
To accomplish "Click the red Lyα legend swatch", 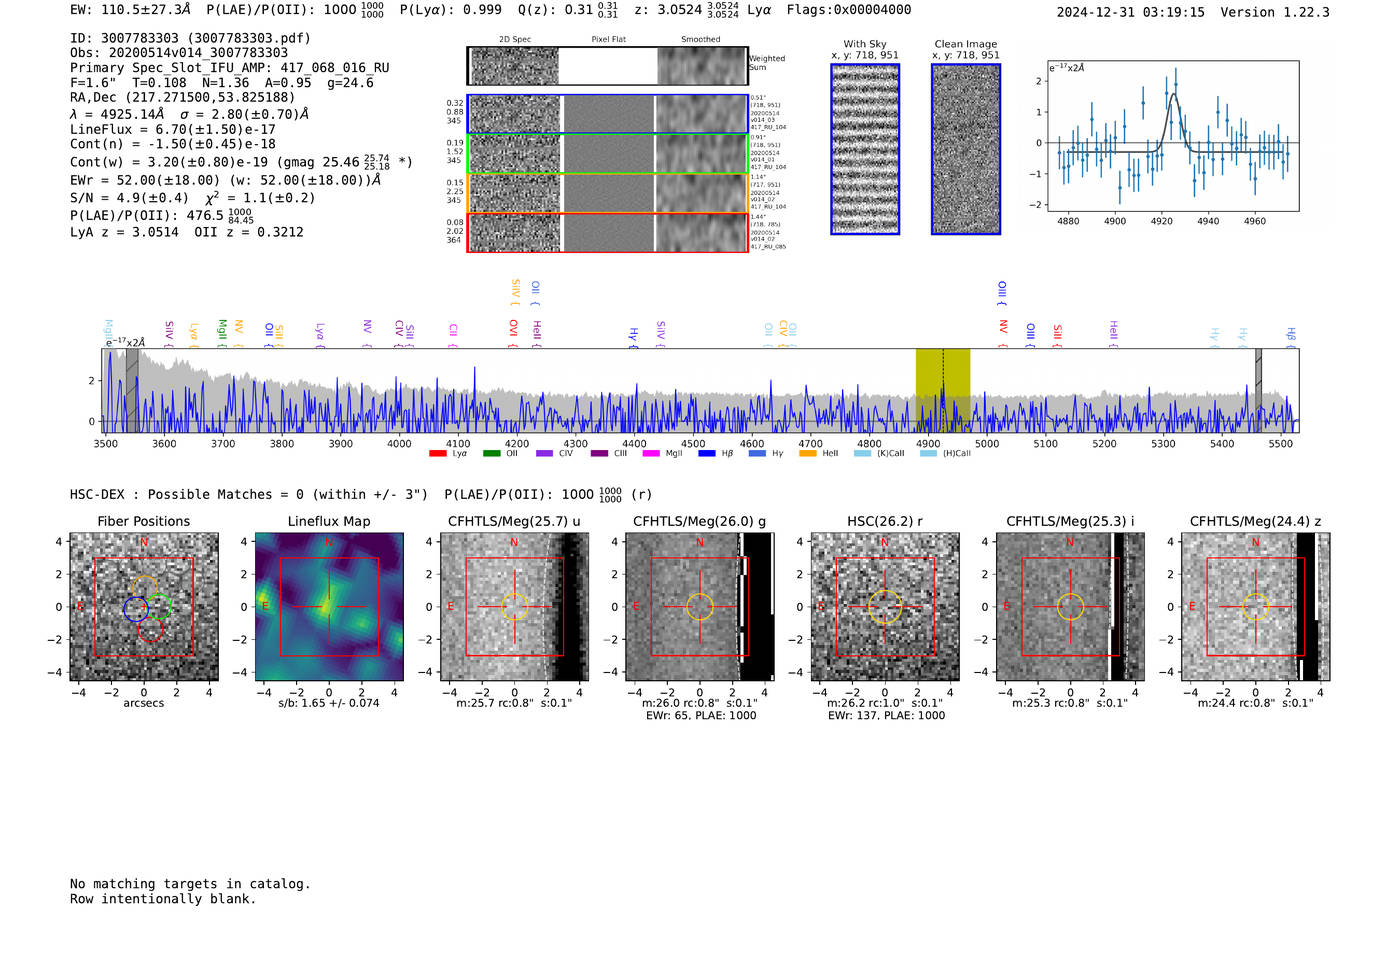I will click(x=438, y=454).
